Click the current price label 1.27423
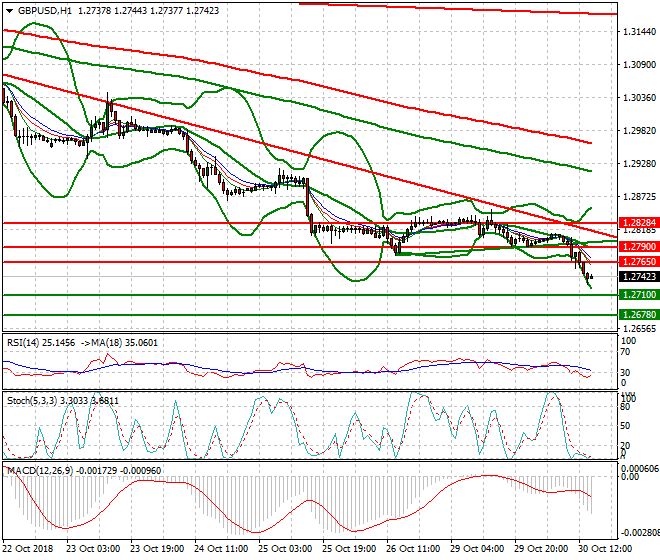Viewport: 660px width, 560px height. pyautogui.click(x=639, y=277)
